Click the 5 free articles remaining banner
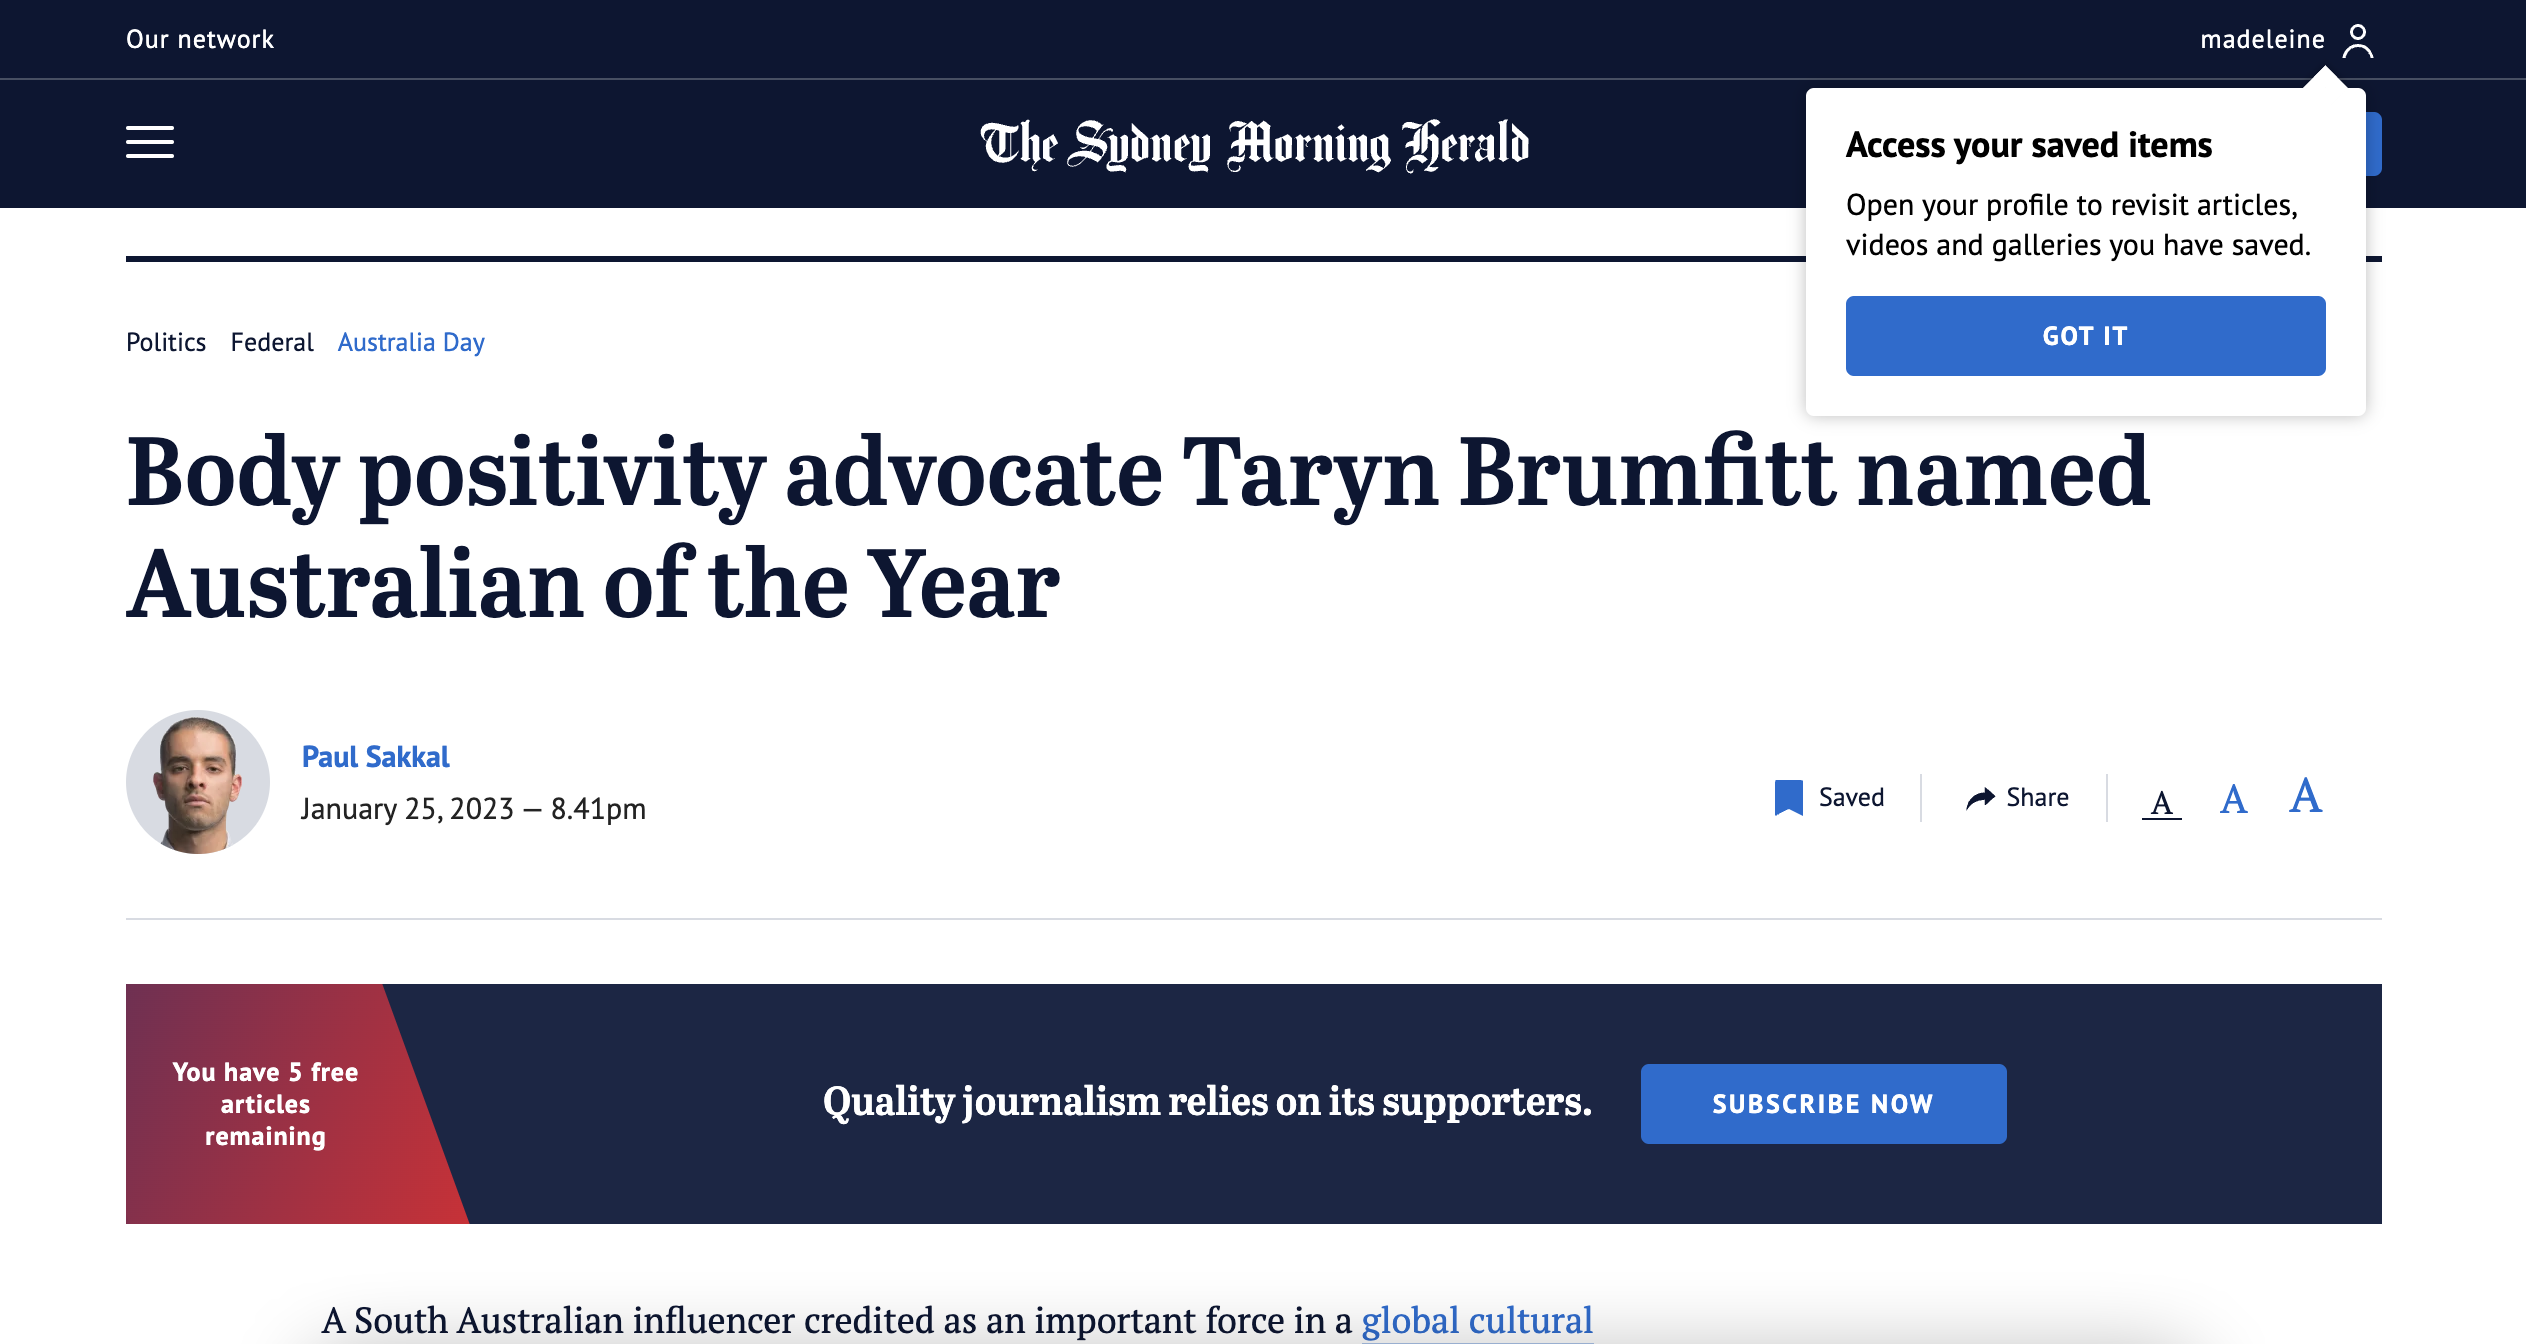This screenshot has height=1344, width=2526. [265, 1104]
